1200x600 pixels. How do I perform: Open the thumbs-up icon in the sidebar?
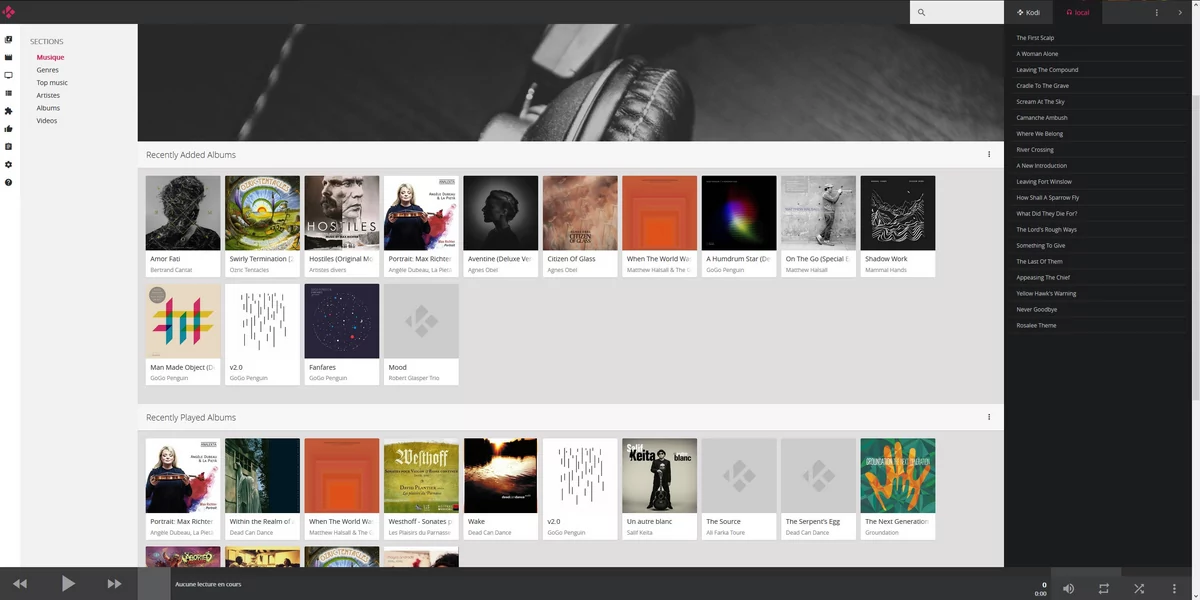9,129
